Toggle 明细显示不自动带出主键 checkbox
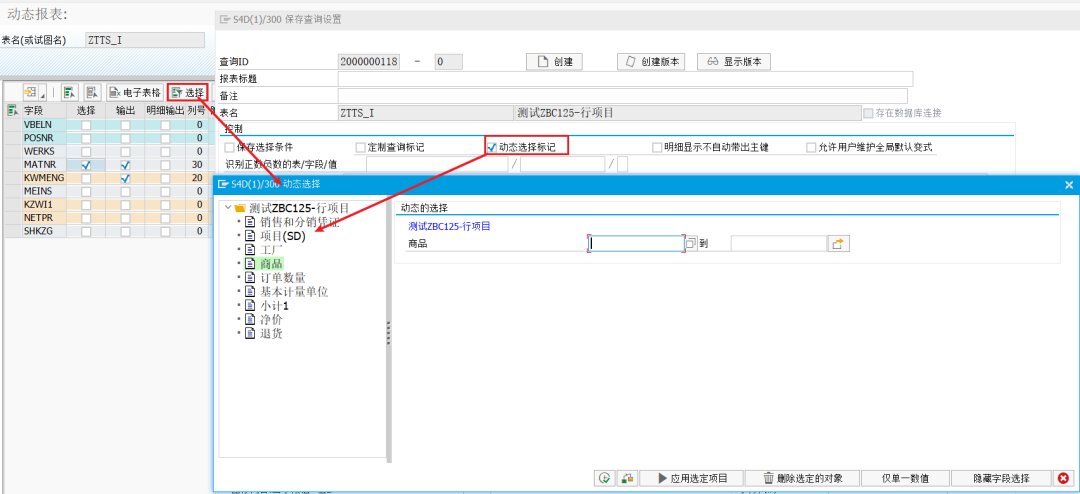This screenshot has height=494, width=1080. [x=657, y=147]
